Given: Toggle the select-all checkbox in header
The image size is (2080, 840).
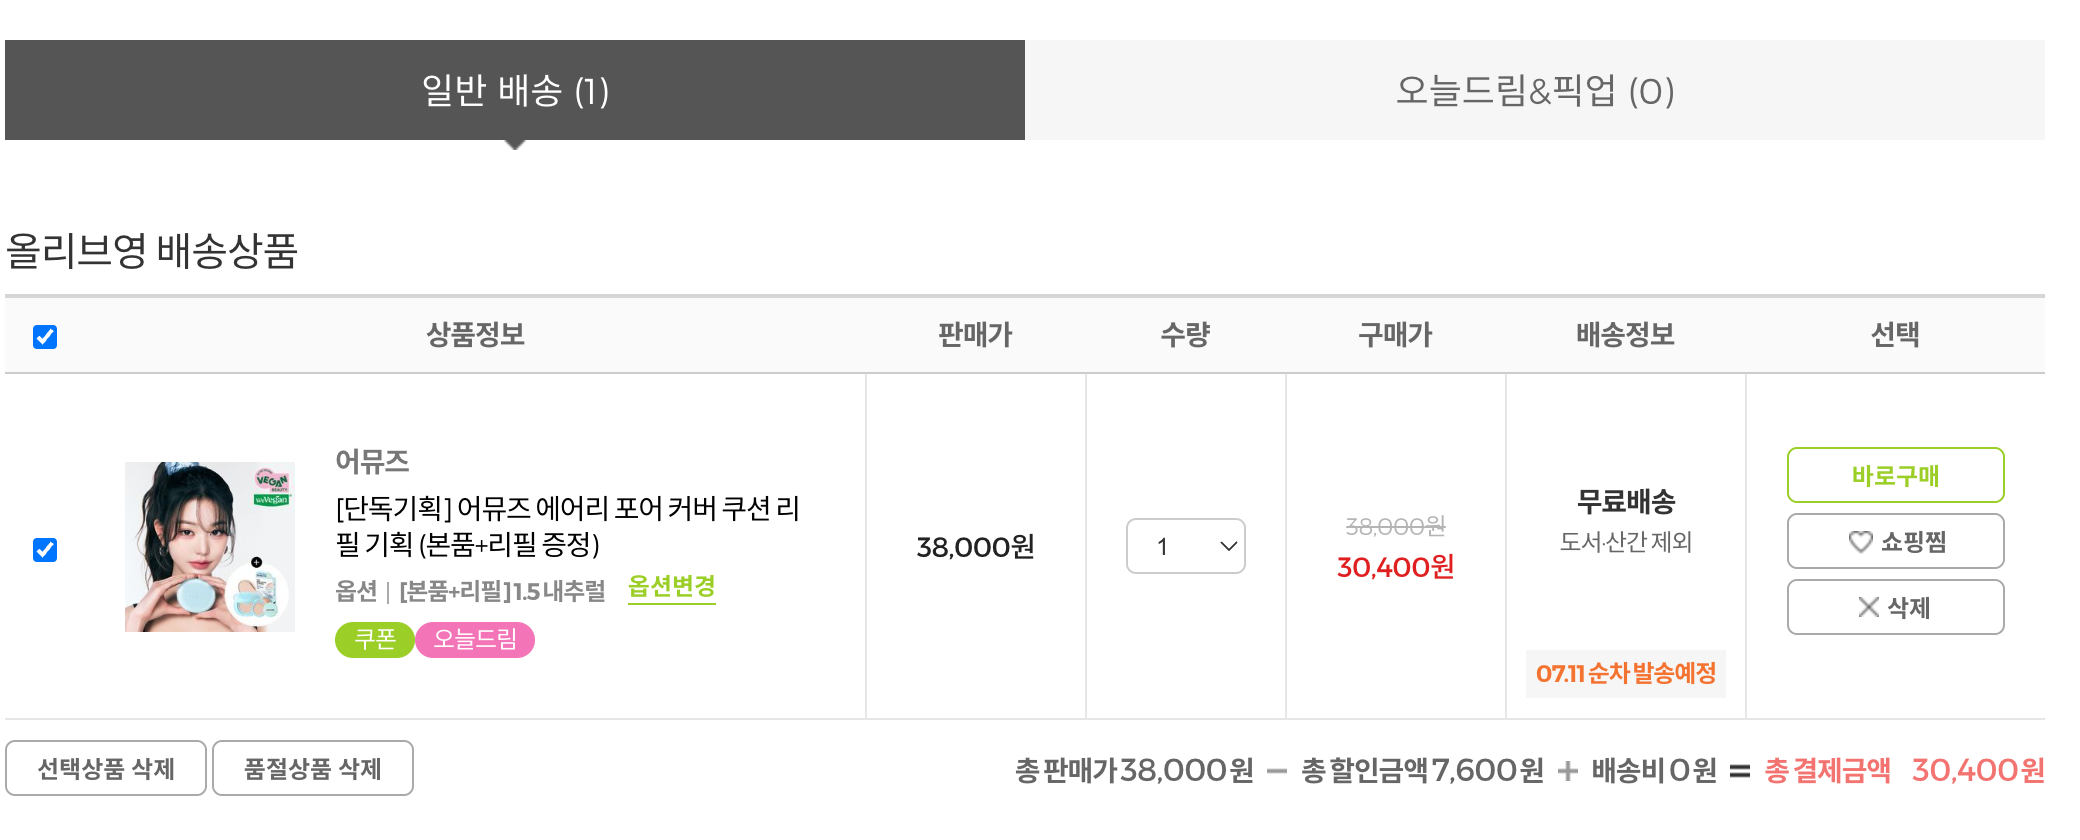Looking at the screenshot, I should tap(45, 337).
